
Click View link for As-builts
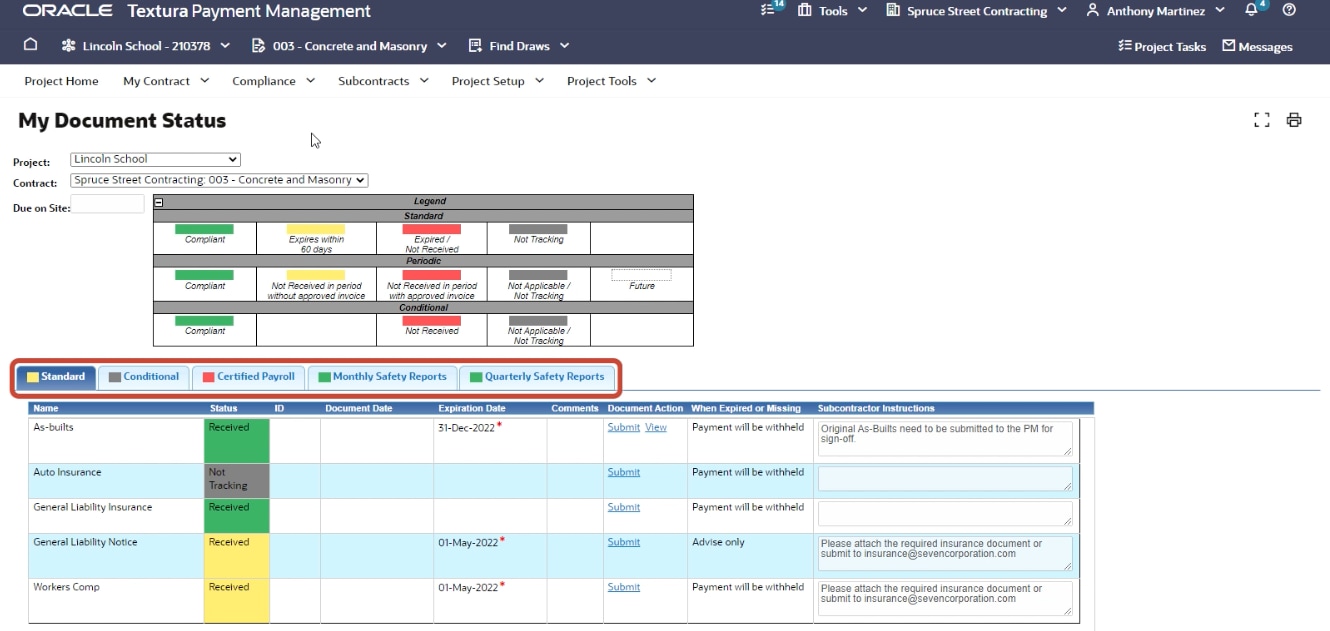click(x=655, y=427)
